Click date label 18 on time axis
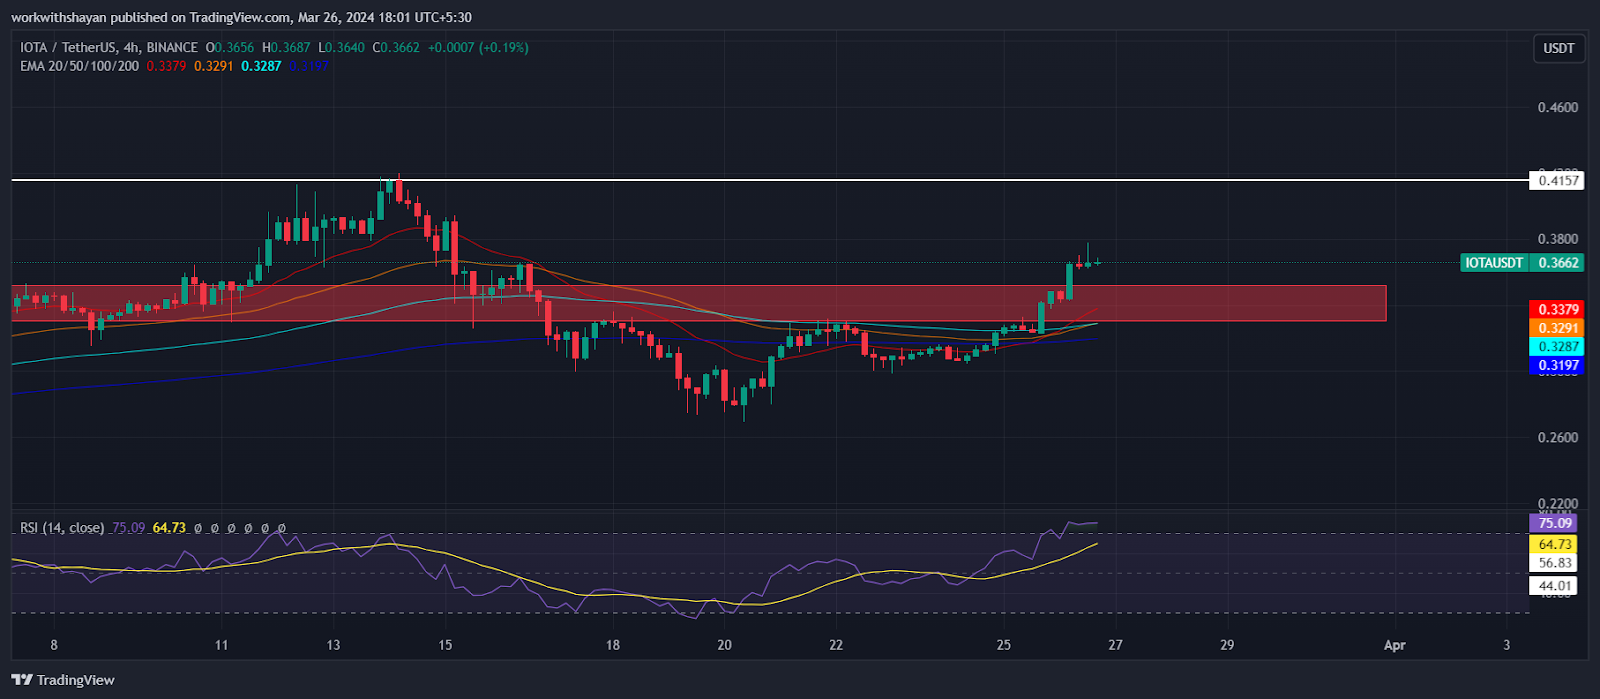 [x=613, y=645]
